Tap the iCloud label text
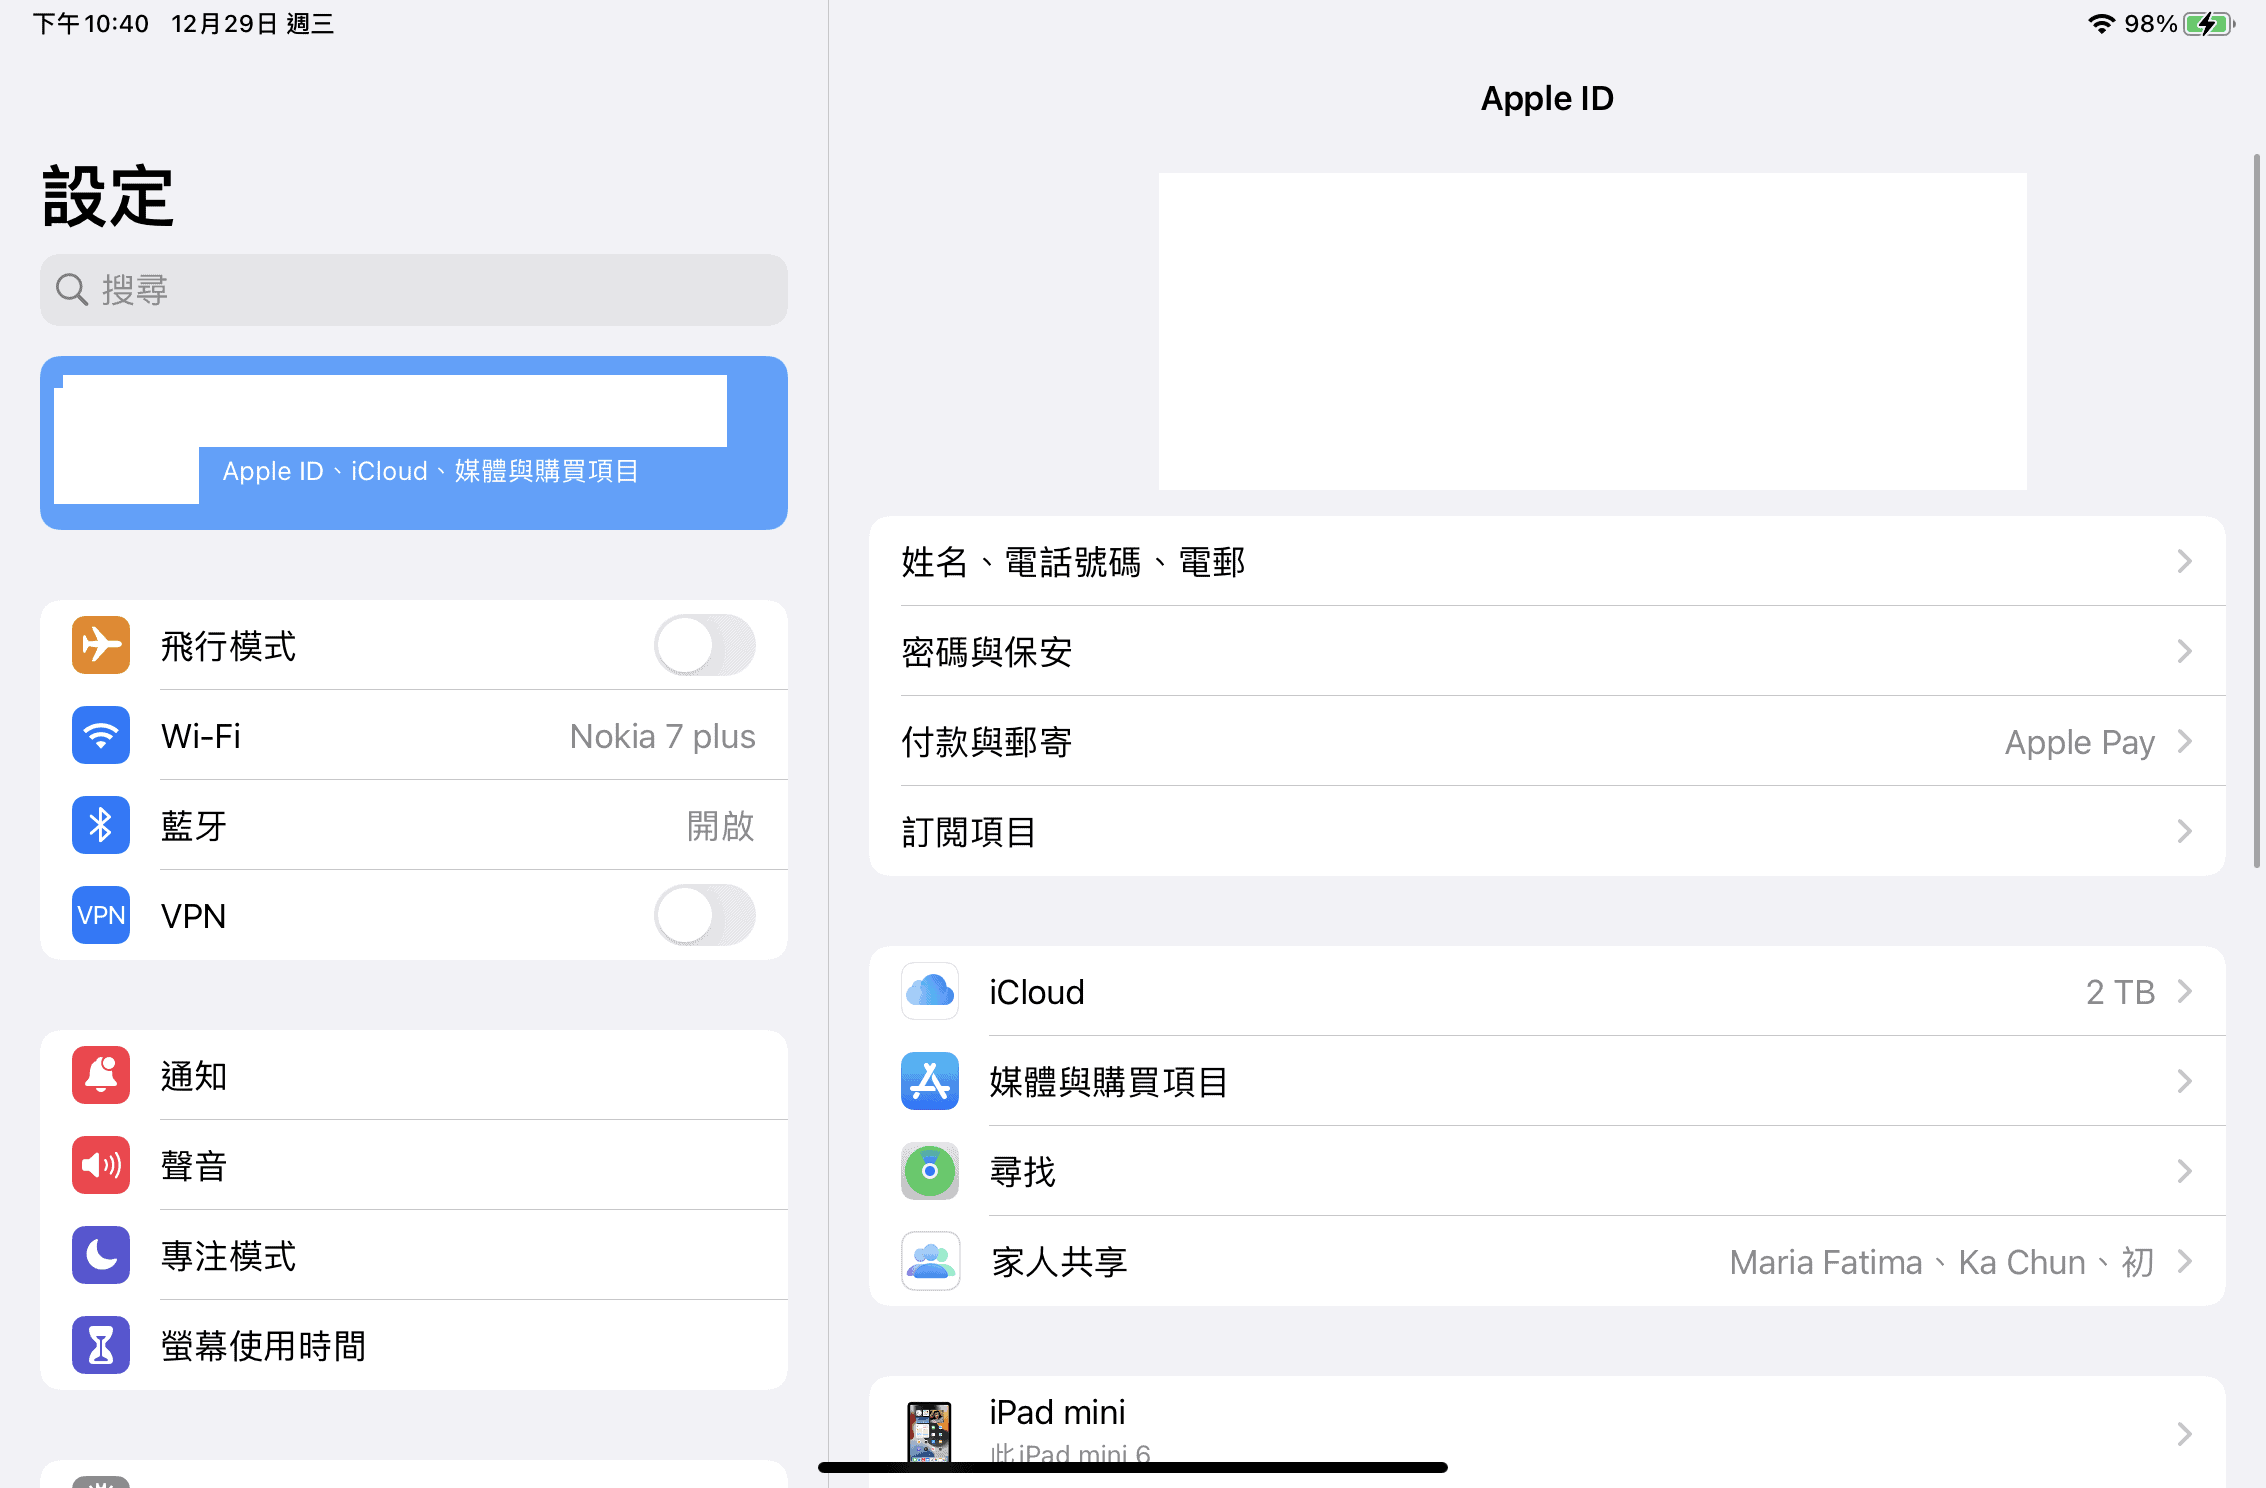 coord(1037,992)
